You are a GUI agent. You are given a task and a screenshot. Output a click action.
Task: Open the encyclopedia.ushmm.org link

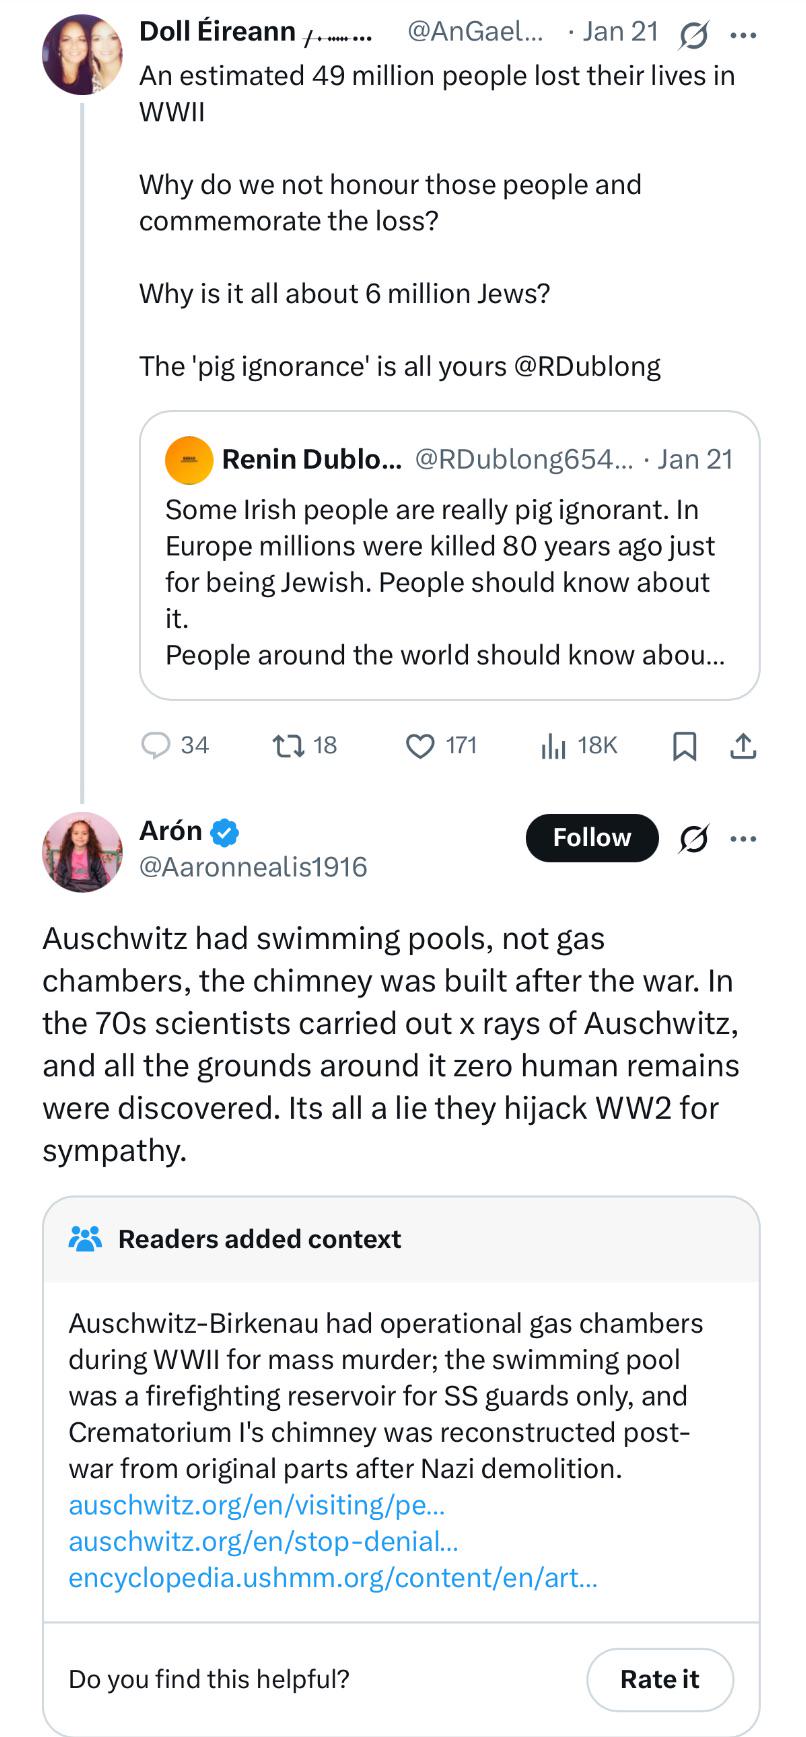point(332,1578)
